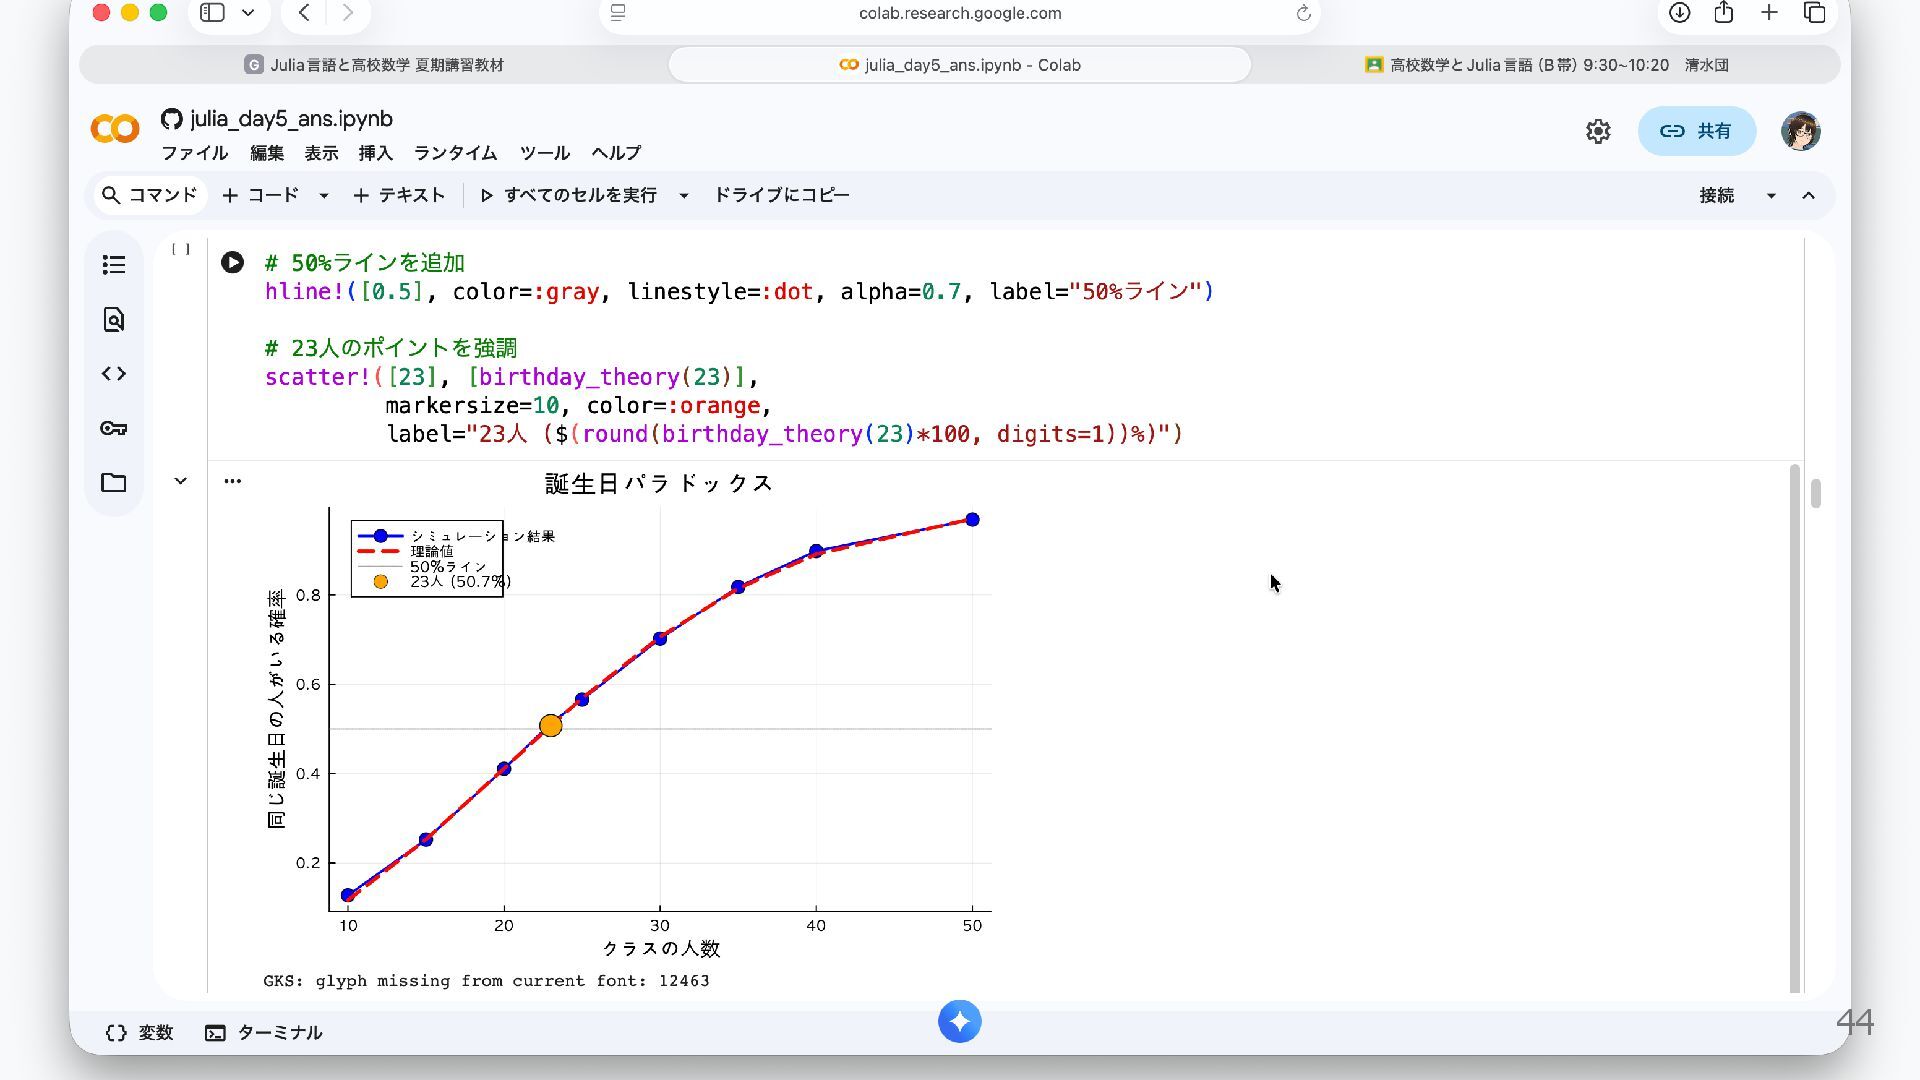Click the Gemini sparkle button
The height and width of the screenshot is (1080, 1920).
point(959,1021)
